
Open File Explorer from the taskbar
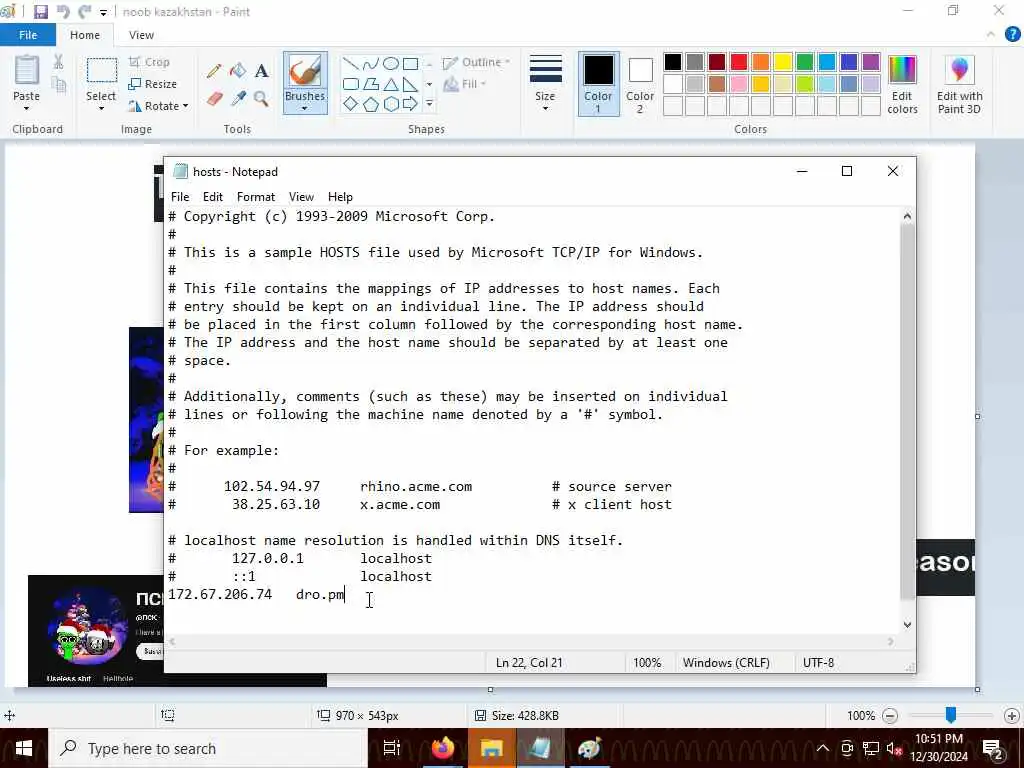pyautogui.click(x=491, y=748)
